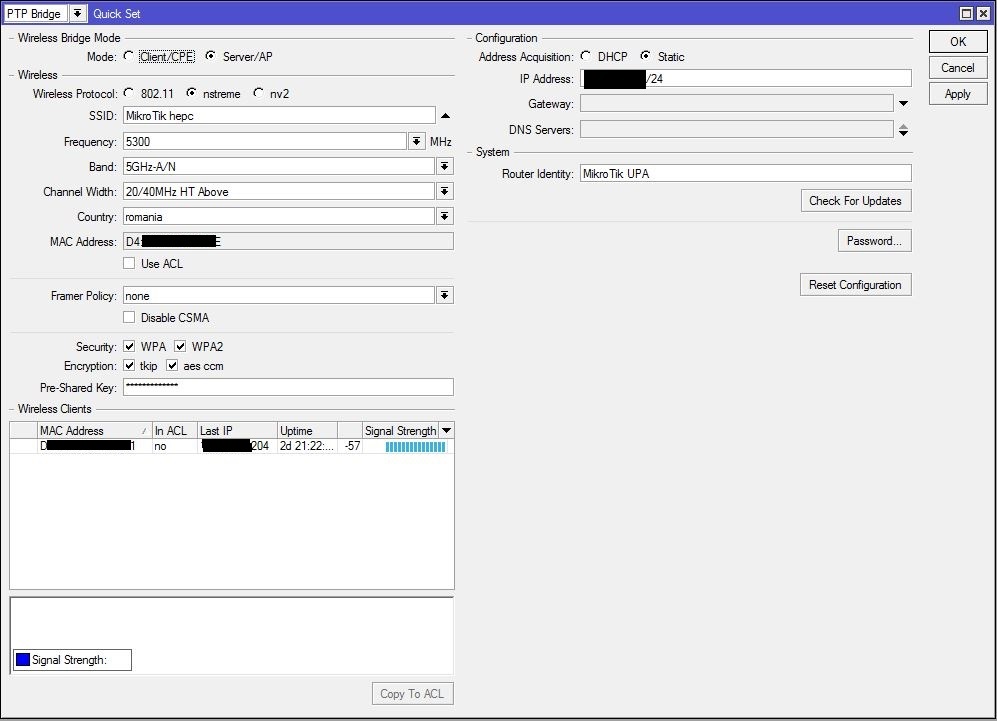Expand the Channel Width dropdown

[x=445, y=192]
